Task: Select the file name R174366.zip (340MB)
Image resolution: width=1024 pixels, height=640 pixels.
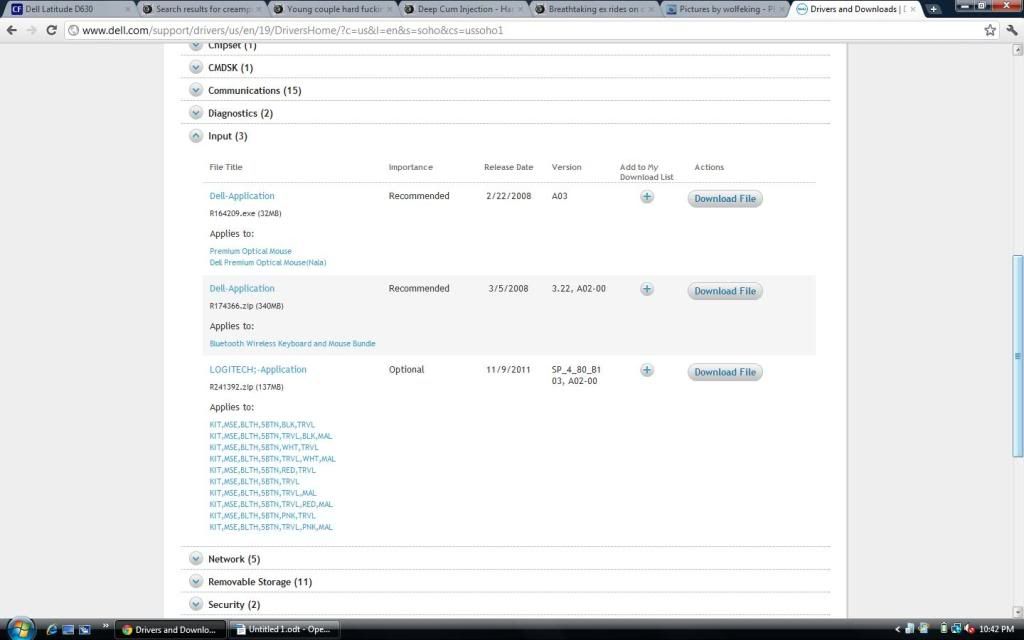Action: click(x=246, y=306)
